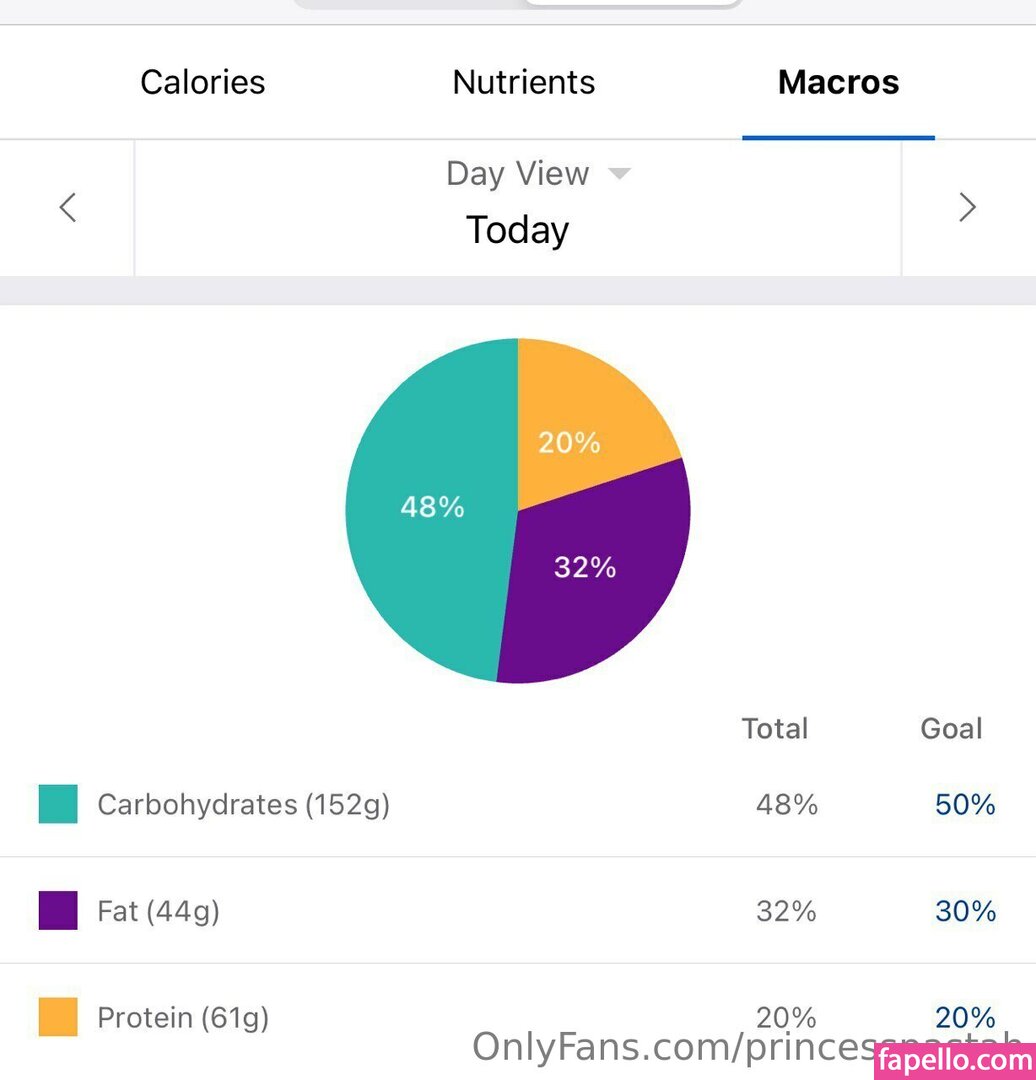Advance to next day with right chevron

click(967, 208)
